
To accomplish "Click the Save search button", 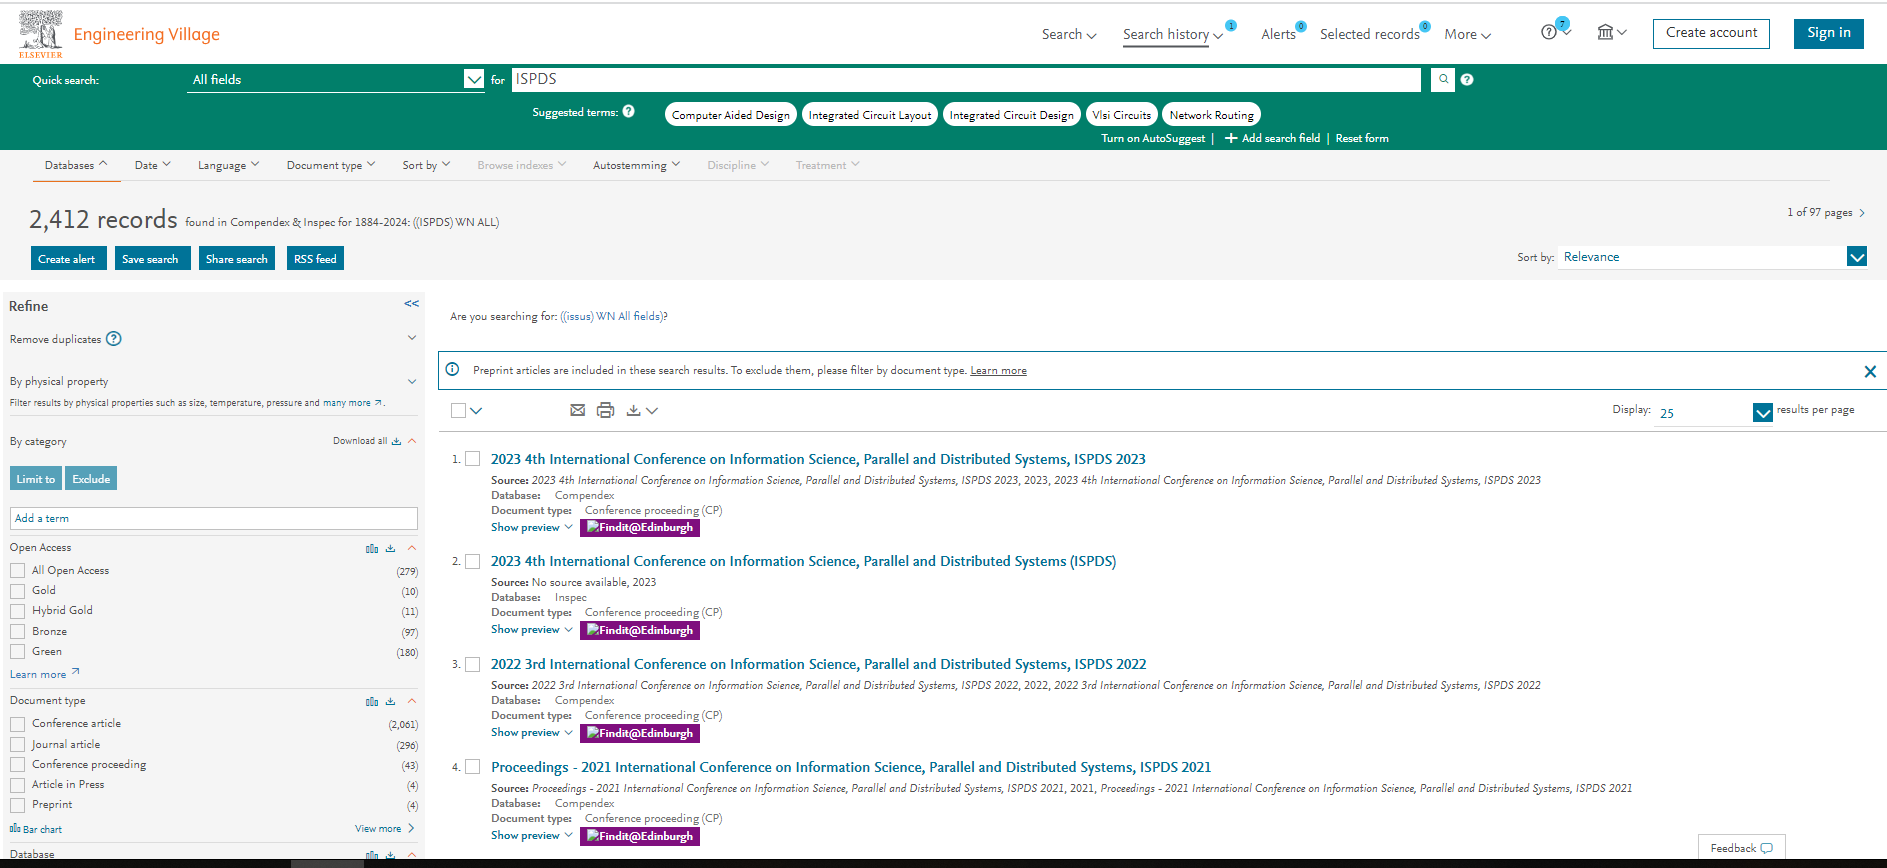I will coord(151,259).
